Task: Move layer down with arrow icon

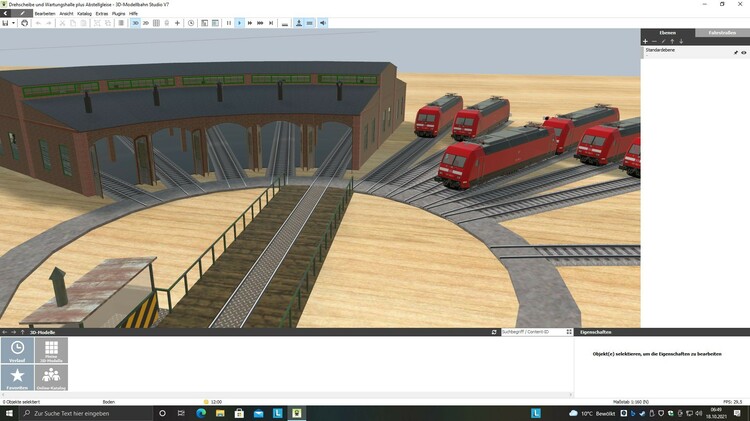Action: tap(681, 42)
